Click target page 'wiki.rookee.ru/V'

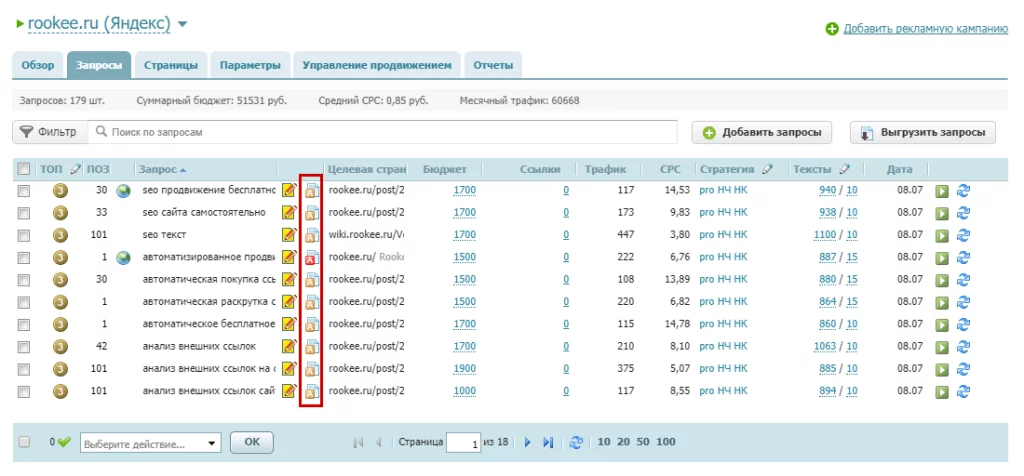(x=366, y=235)
